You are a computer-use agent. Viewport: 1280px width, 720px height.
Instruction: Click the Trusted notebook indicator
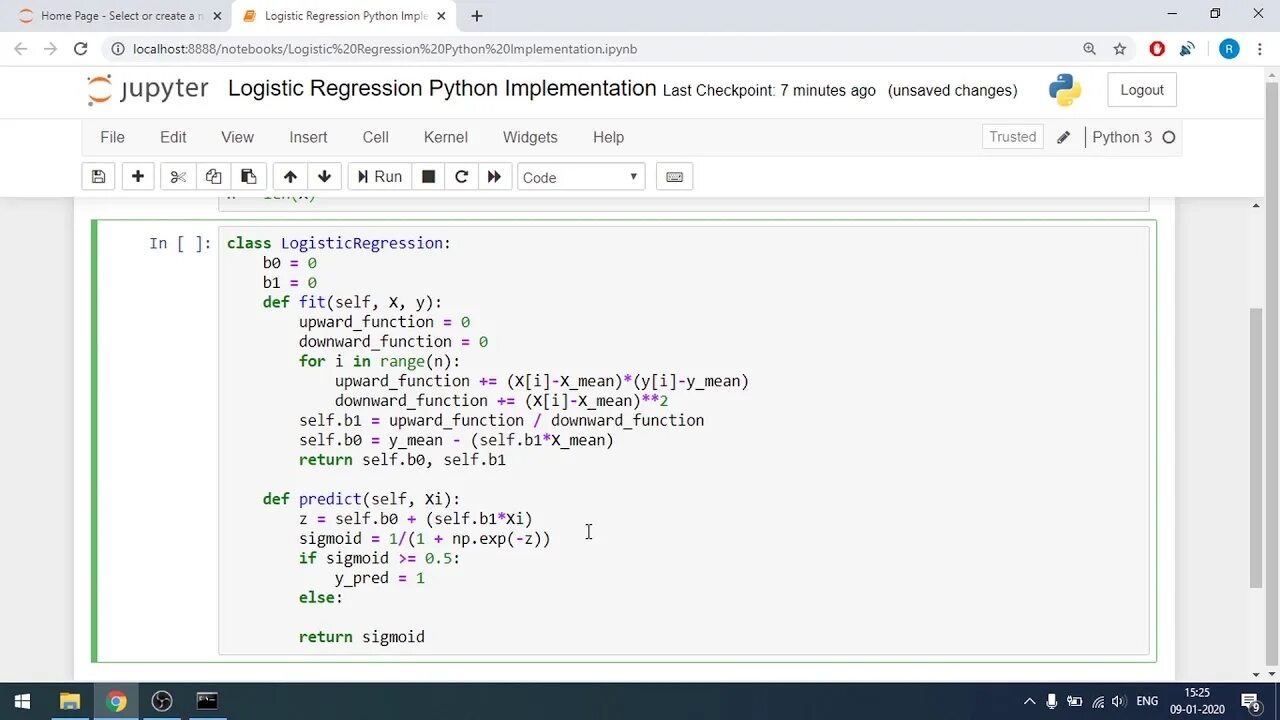1013,137
